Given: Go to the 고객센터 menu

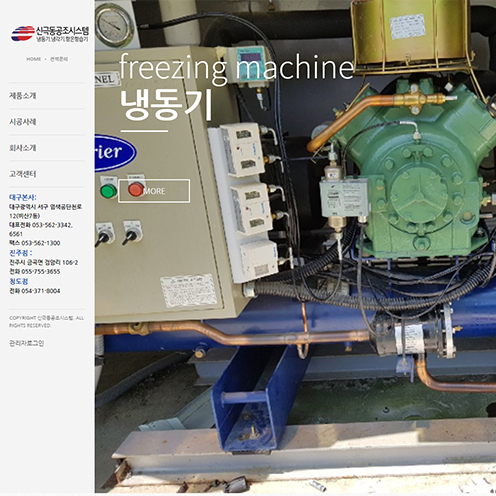Looking at the screenshot, I should (23, 174).
